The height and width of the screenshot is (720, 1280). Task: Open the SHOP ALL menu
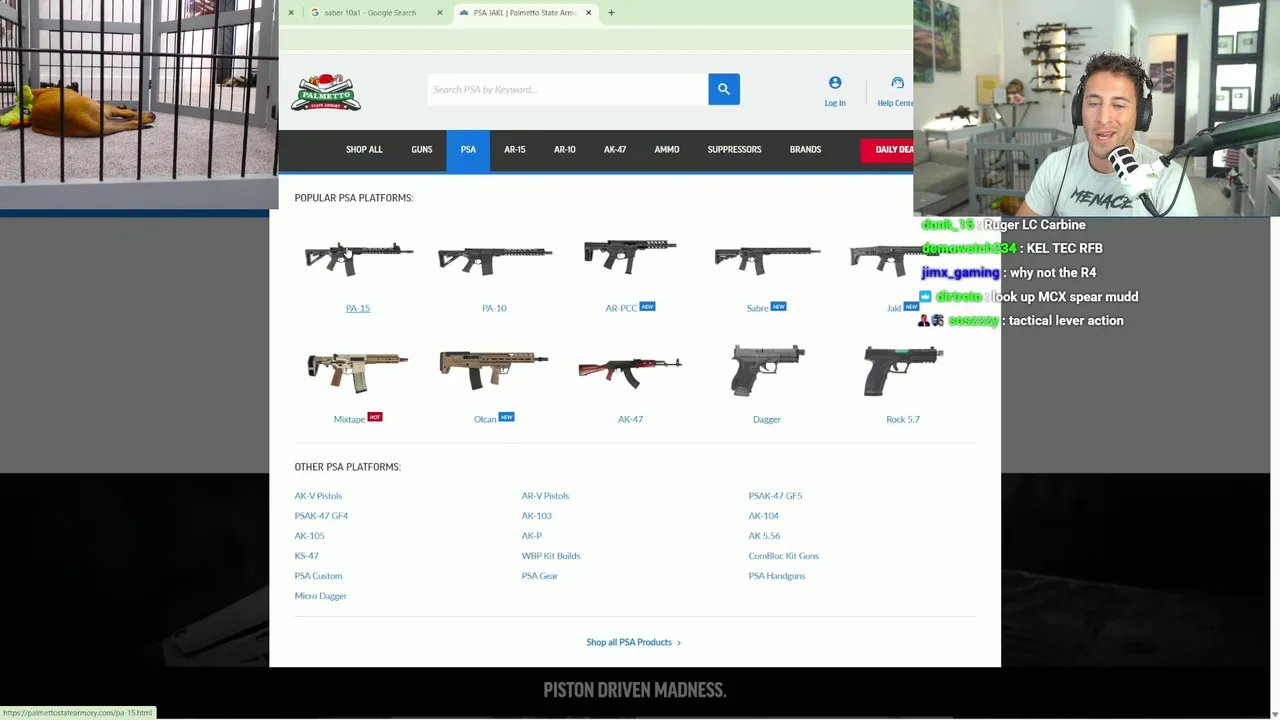click(x=364, y=149)
